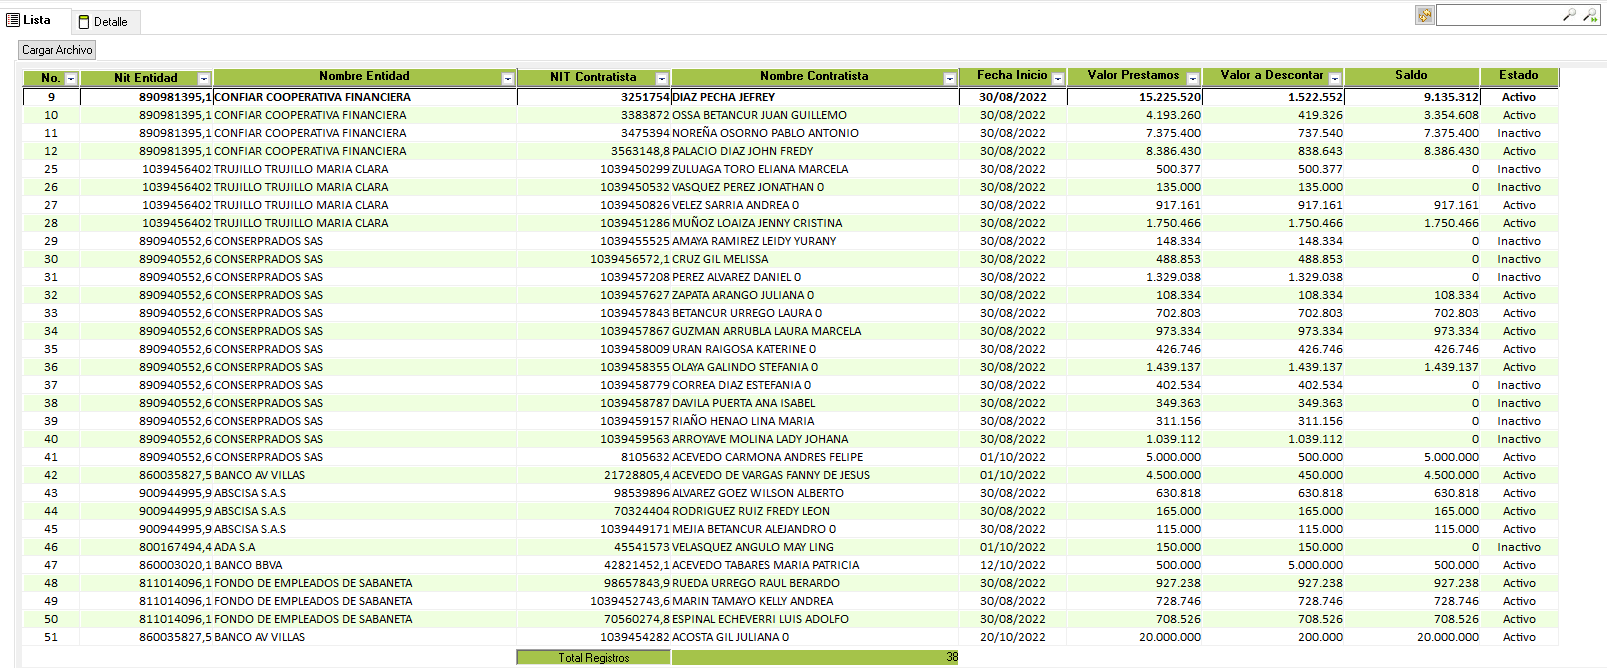This screenshot has width=1607, height=668.
Task: Open NIT Contratista filter dropdown arrow
Action: coord(661,78)
